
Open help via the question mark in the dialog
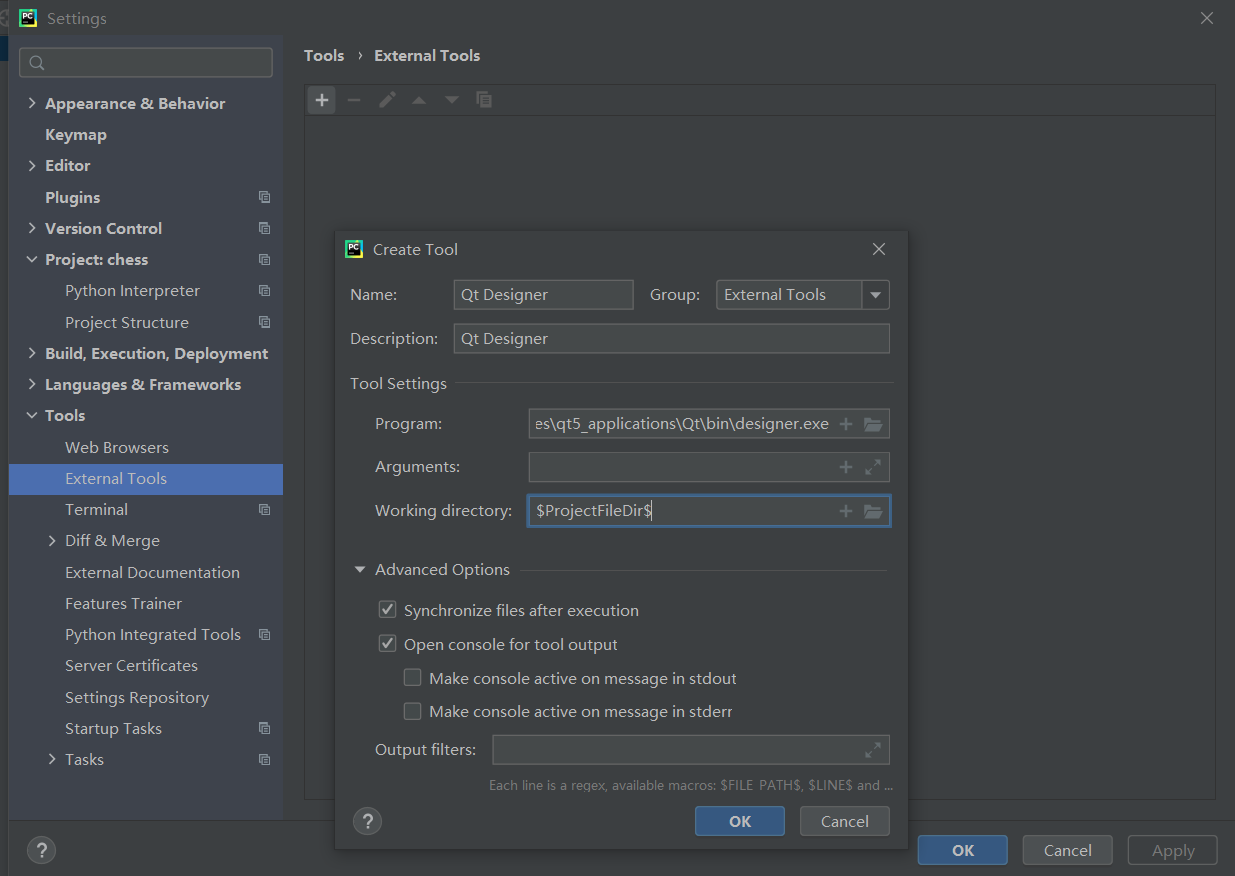click(367, 820)
